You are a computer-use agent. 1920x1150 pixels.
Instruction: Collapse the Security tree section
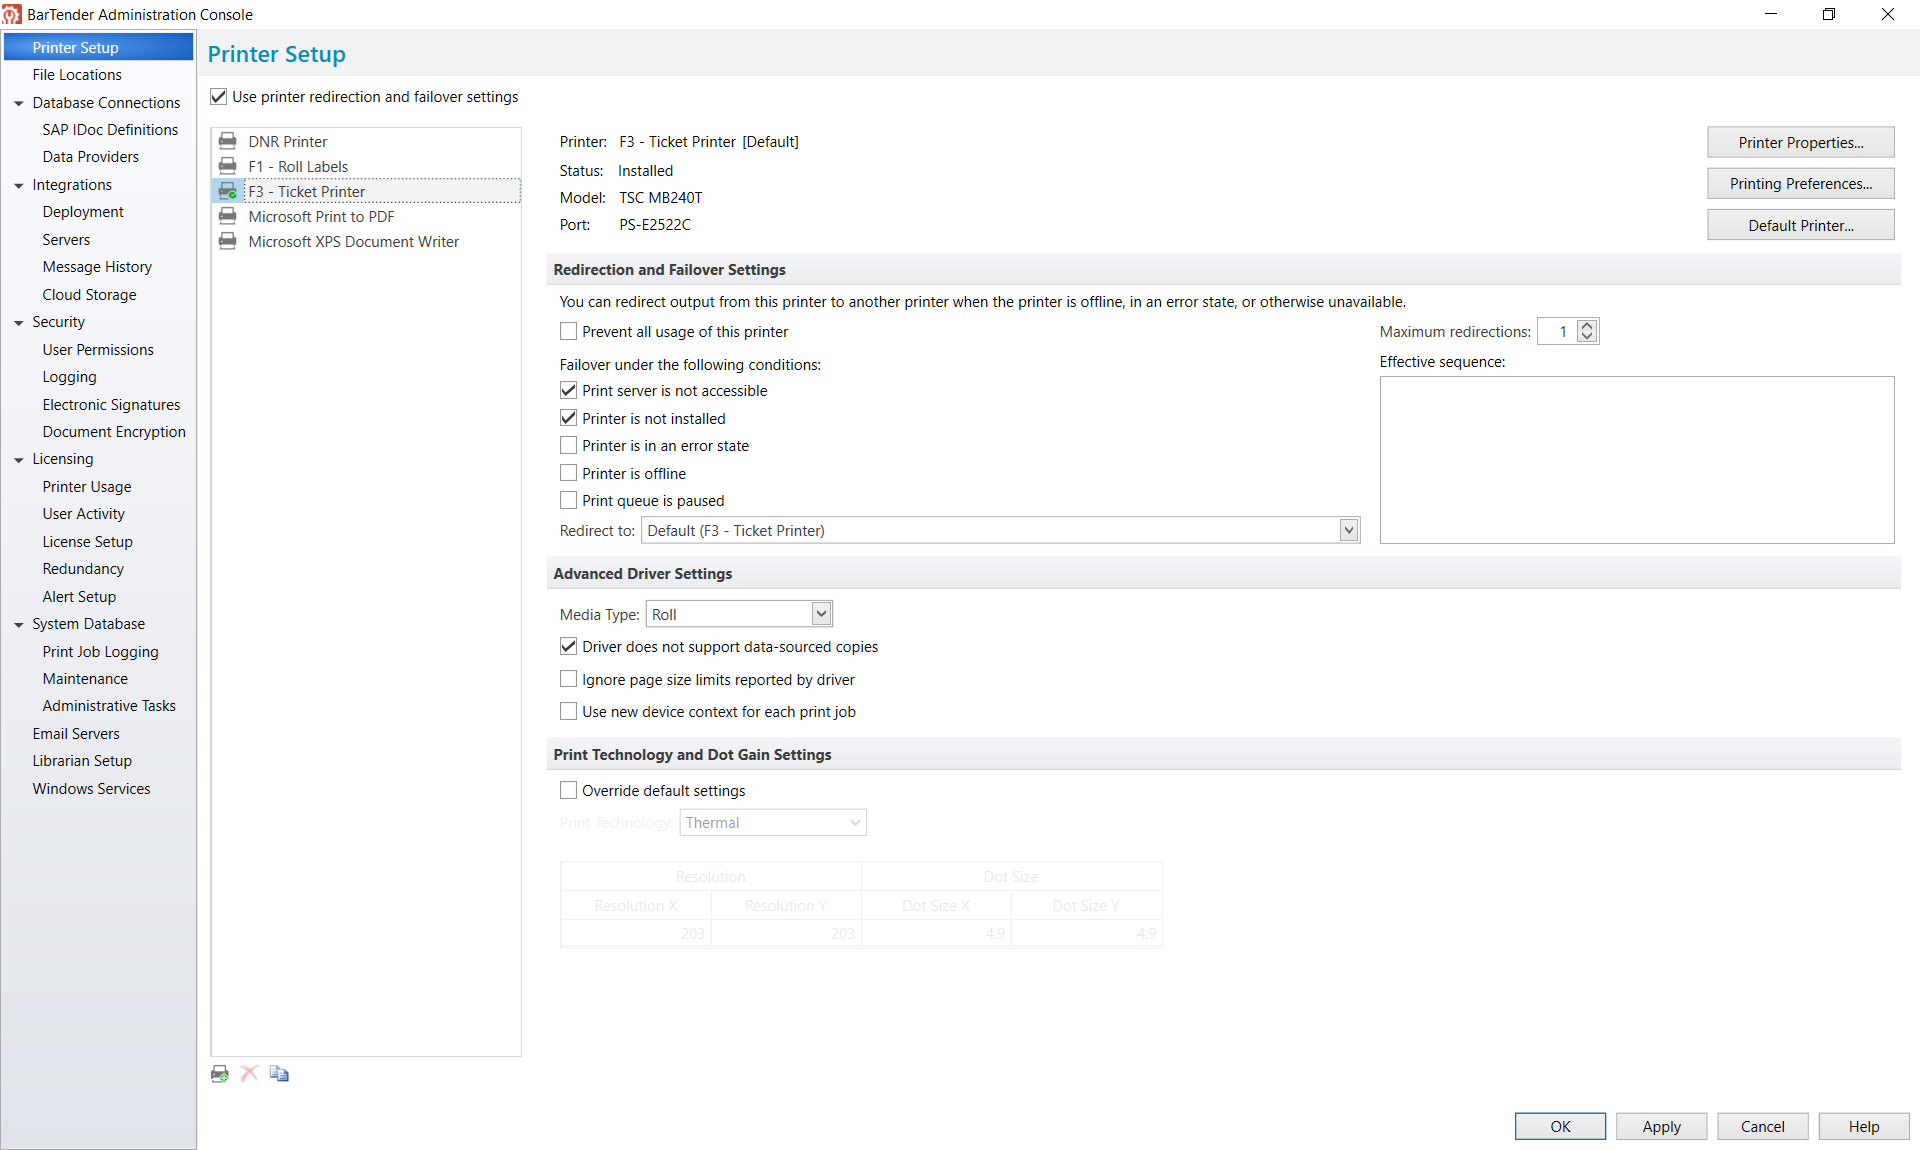coord(18,323)
